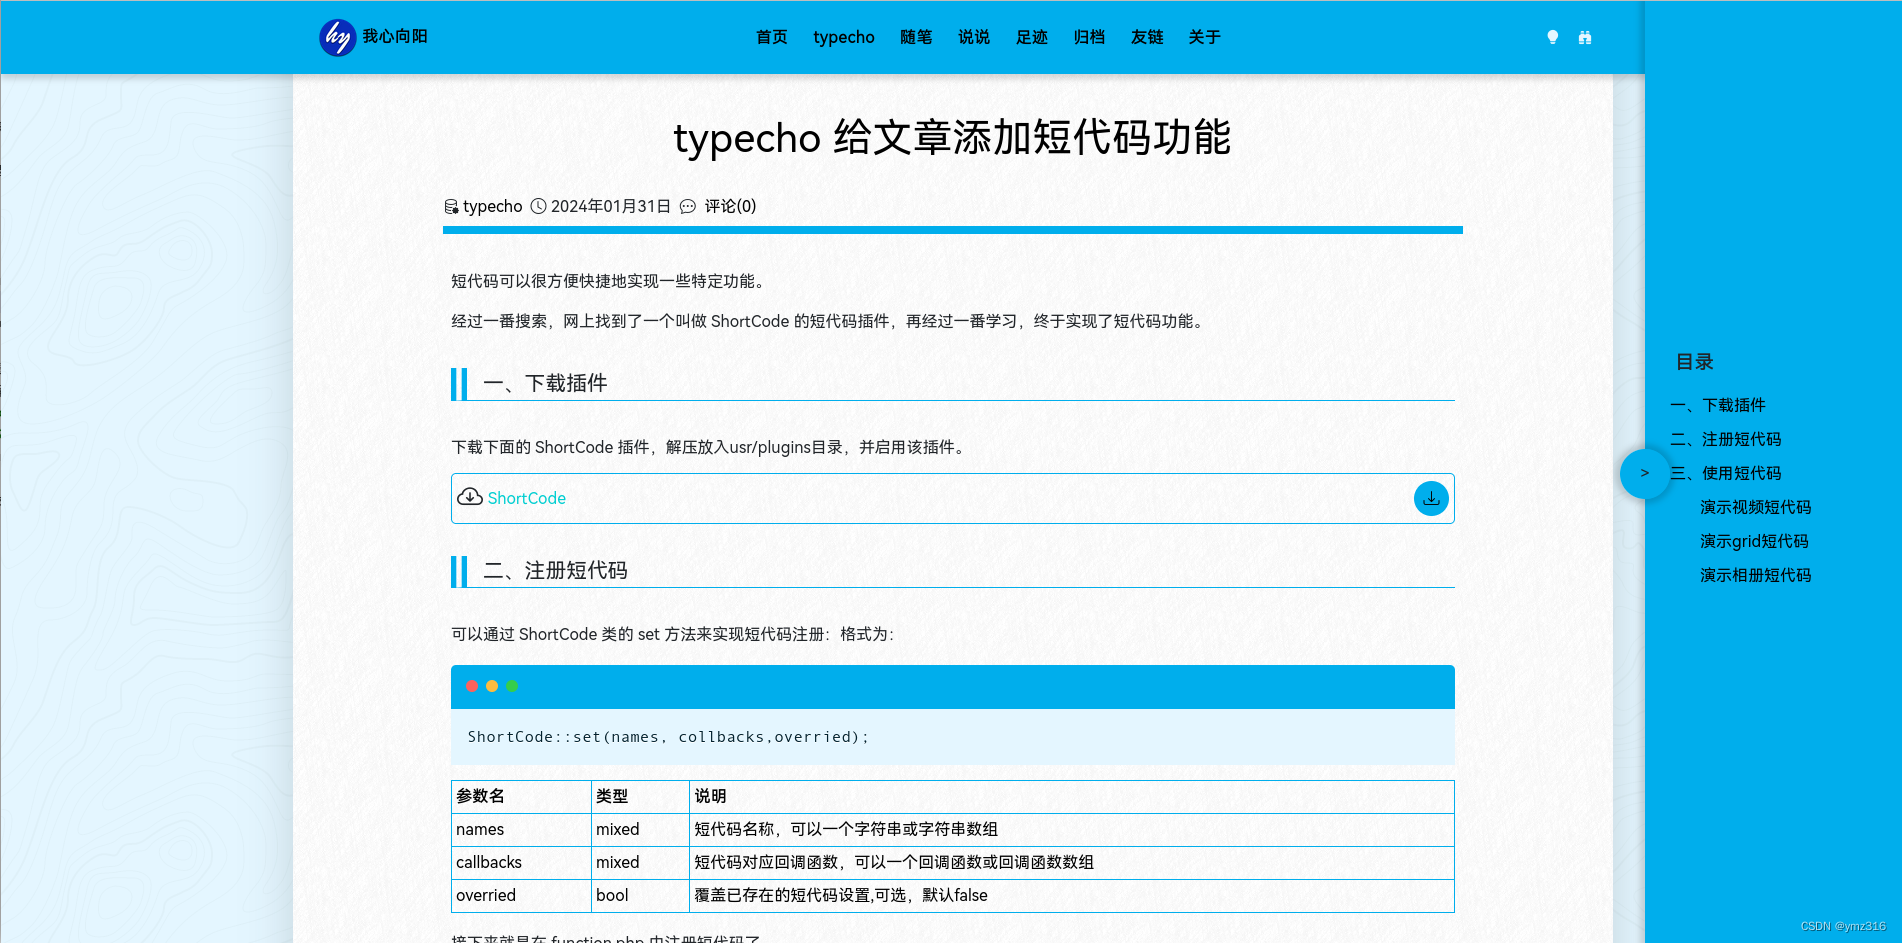1902x943 pixels.
Task: Click the ShortCode download button icon
Action: pos(1431,498)
